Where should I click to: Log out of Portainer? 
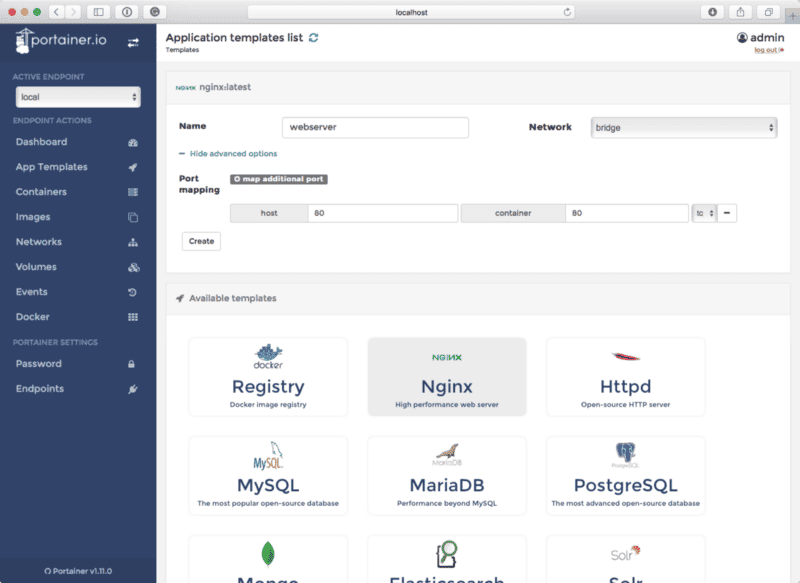click(765, 48)
